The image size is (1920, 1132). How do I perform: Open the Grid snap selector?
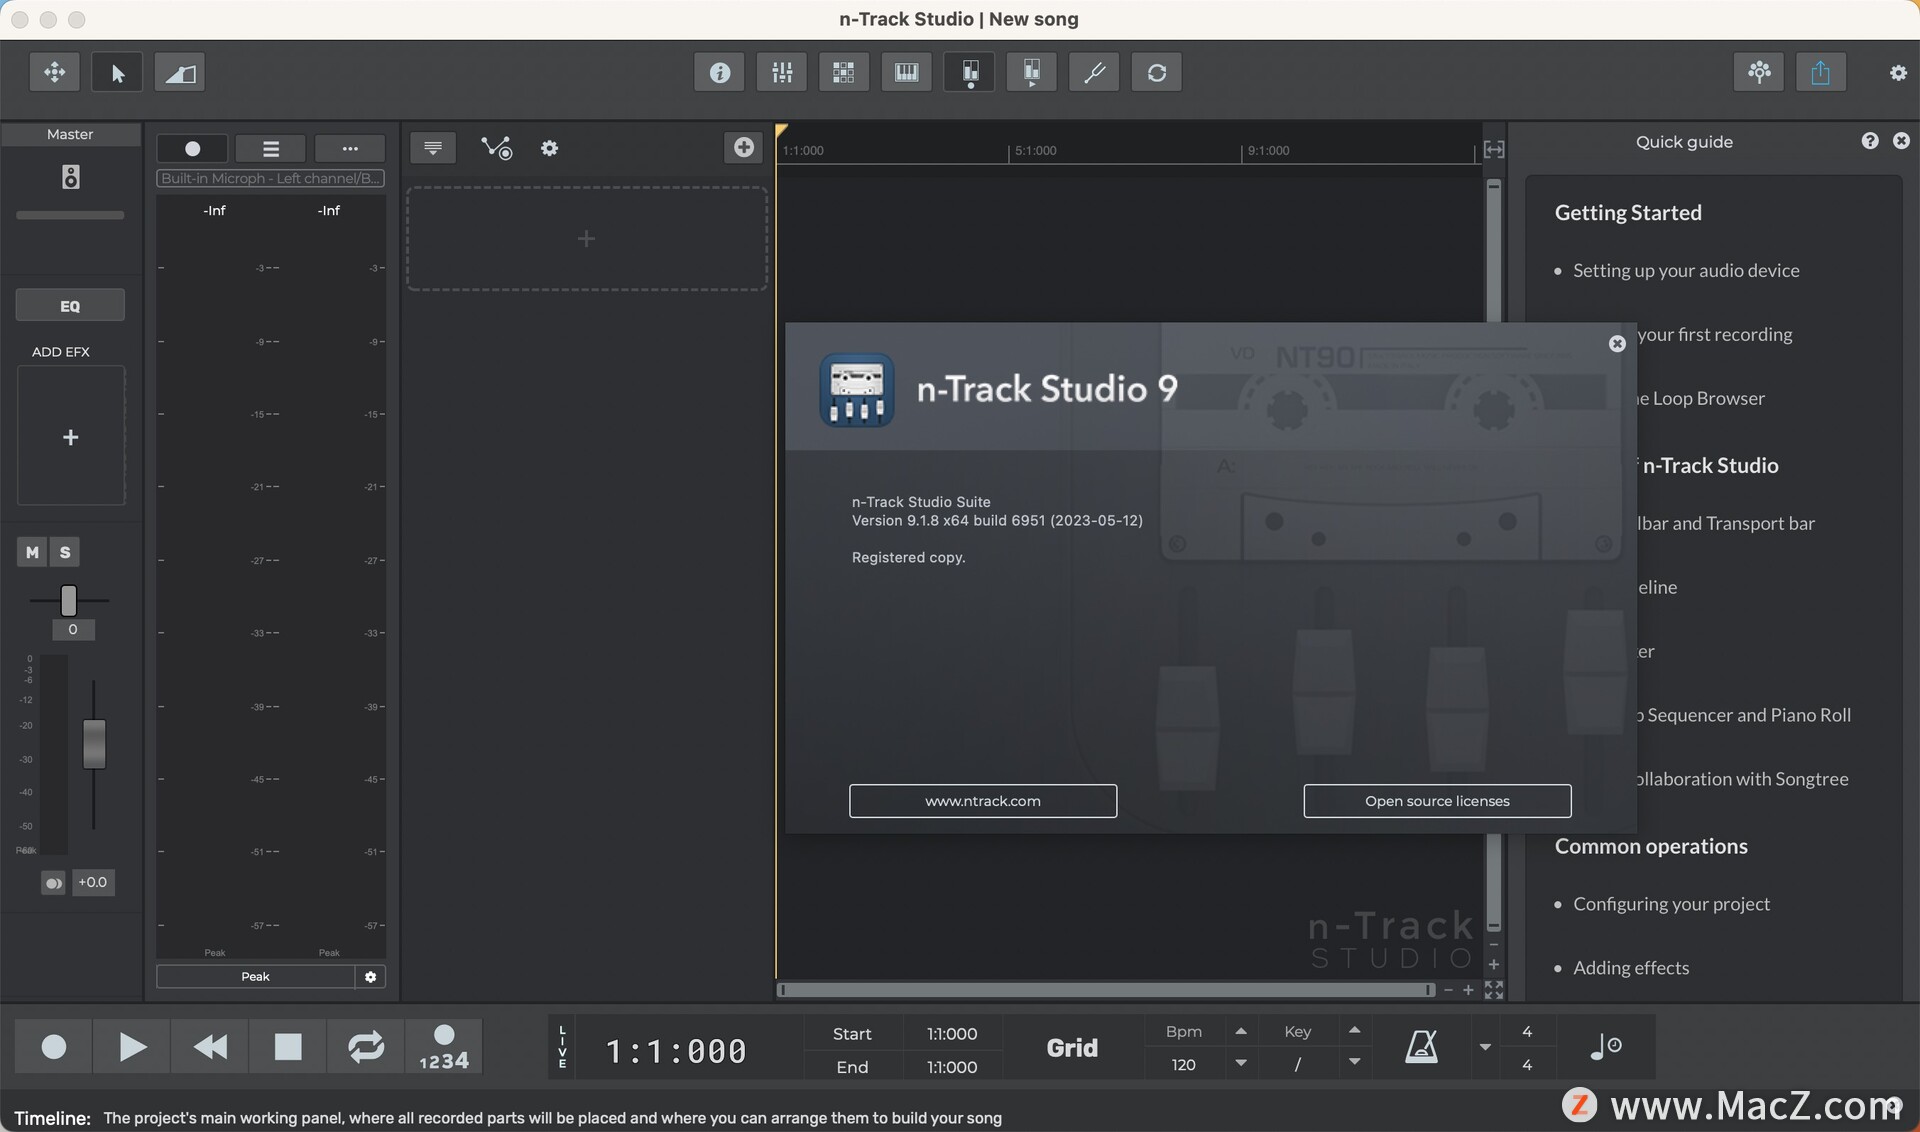click(1072, 1047)
